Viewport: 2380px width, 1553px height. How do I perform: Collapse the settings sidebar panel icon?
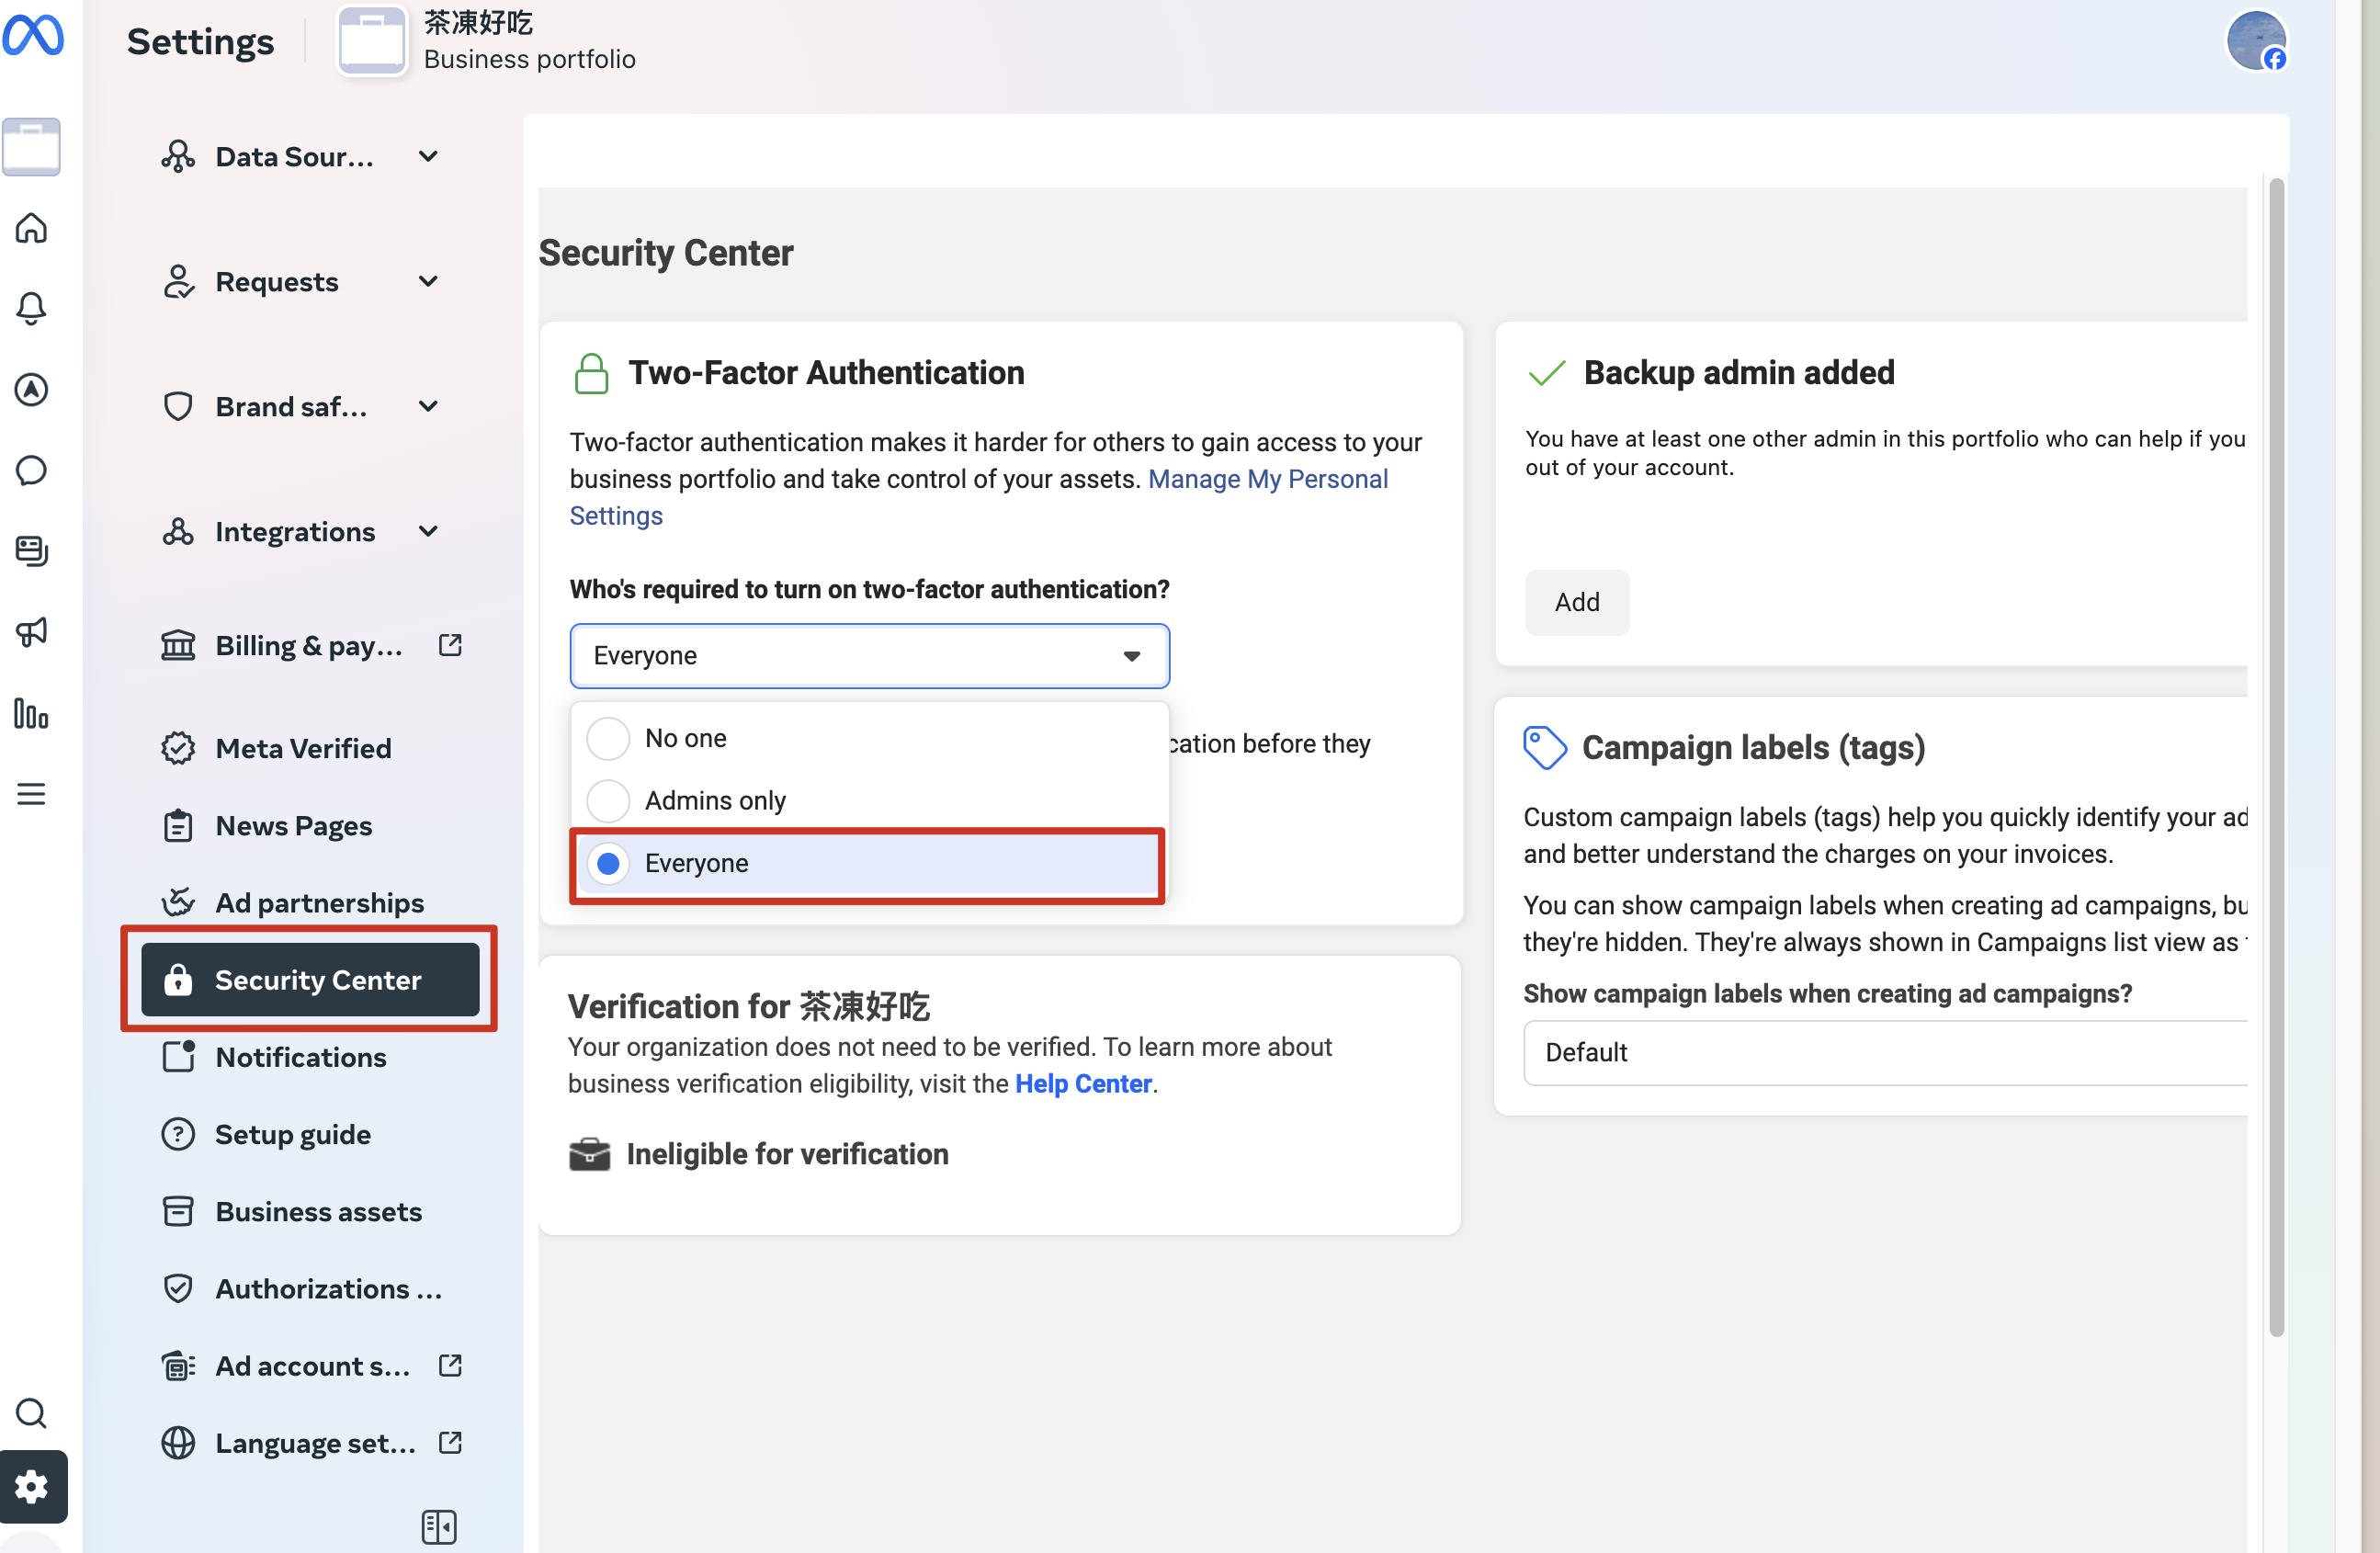(x=439, y=1526)
